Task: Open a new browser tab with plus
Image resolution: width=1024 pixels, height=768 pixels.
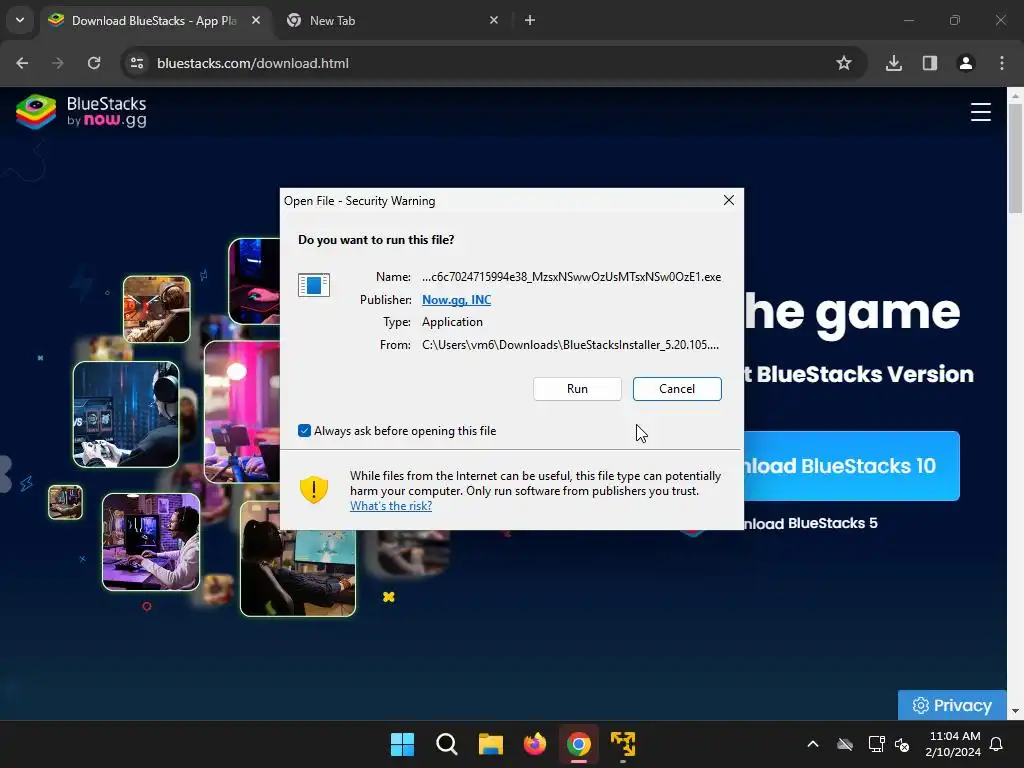Action: point(530,20)
